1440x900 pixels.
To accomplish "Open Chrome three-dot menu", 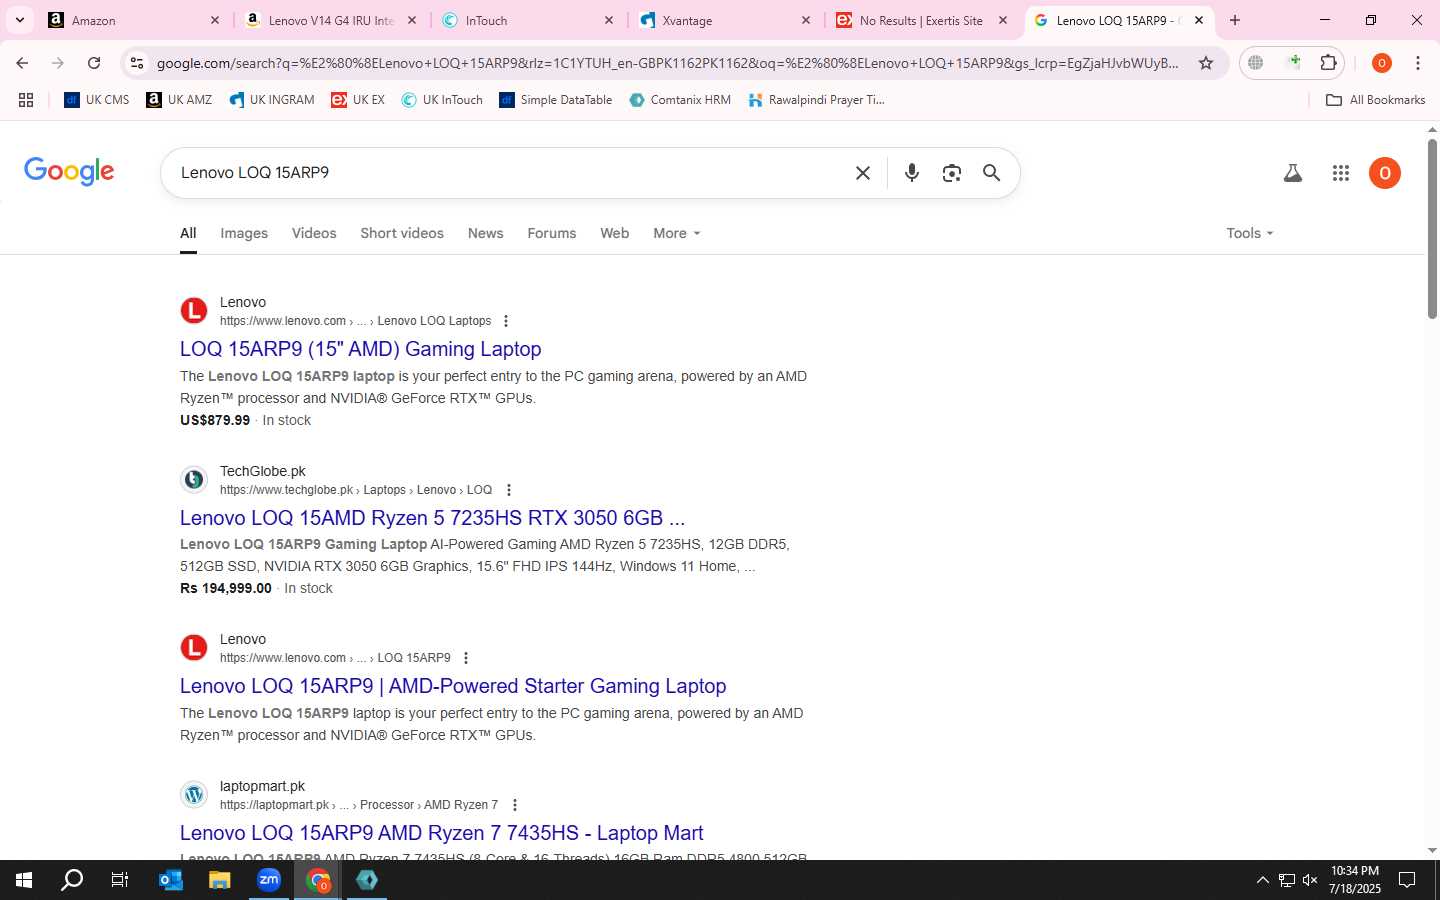I will pos(1418,63).
